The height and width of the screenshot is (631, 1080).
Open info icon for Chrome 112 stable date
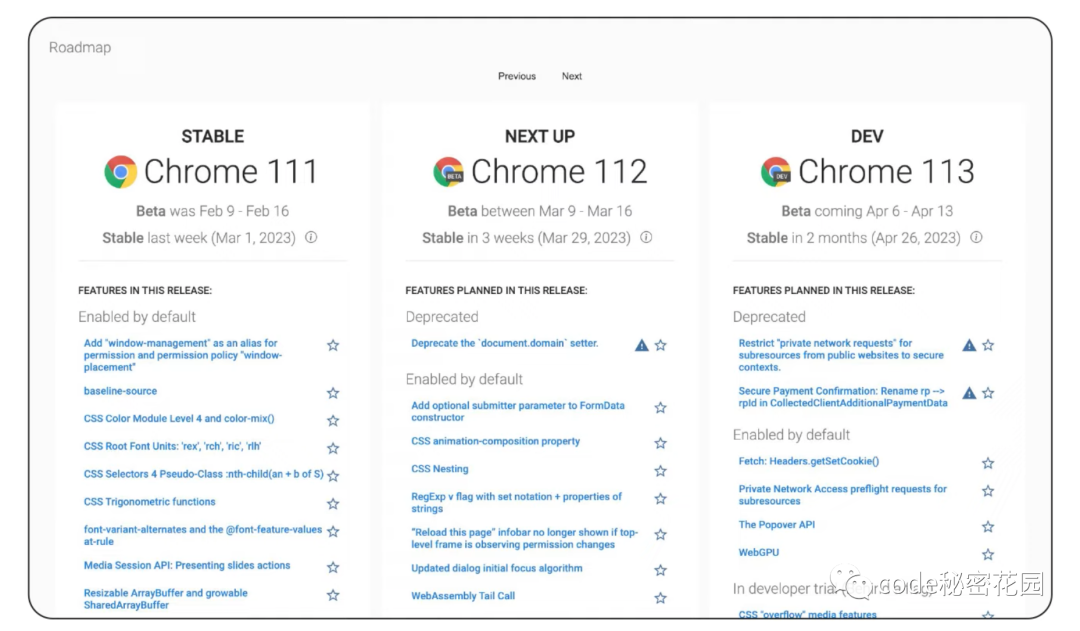coord(646,237)
